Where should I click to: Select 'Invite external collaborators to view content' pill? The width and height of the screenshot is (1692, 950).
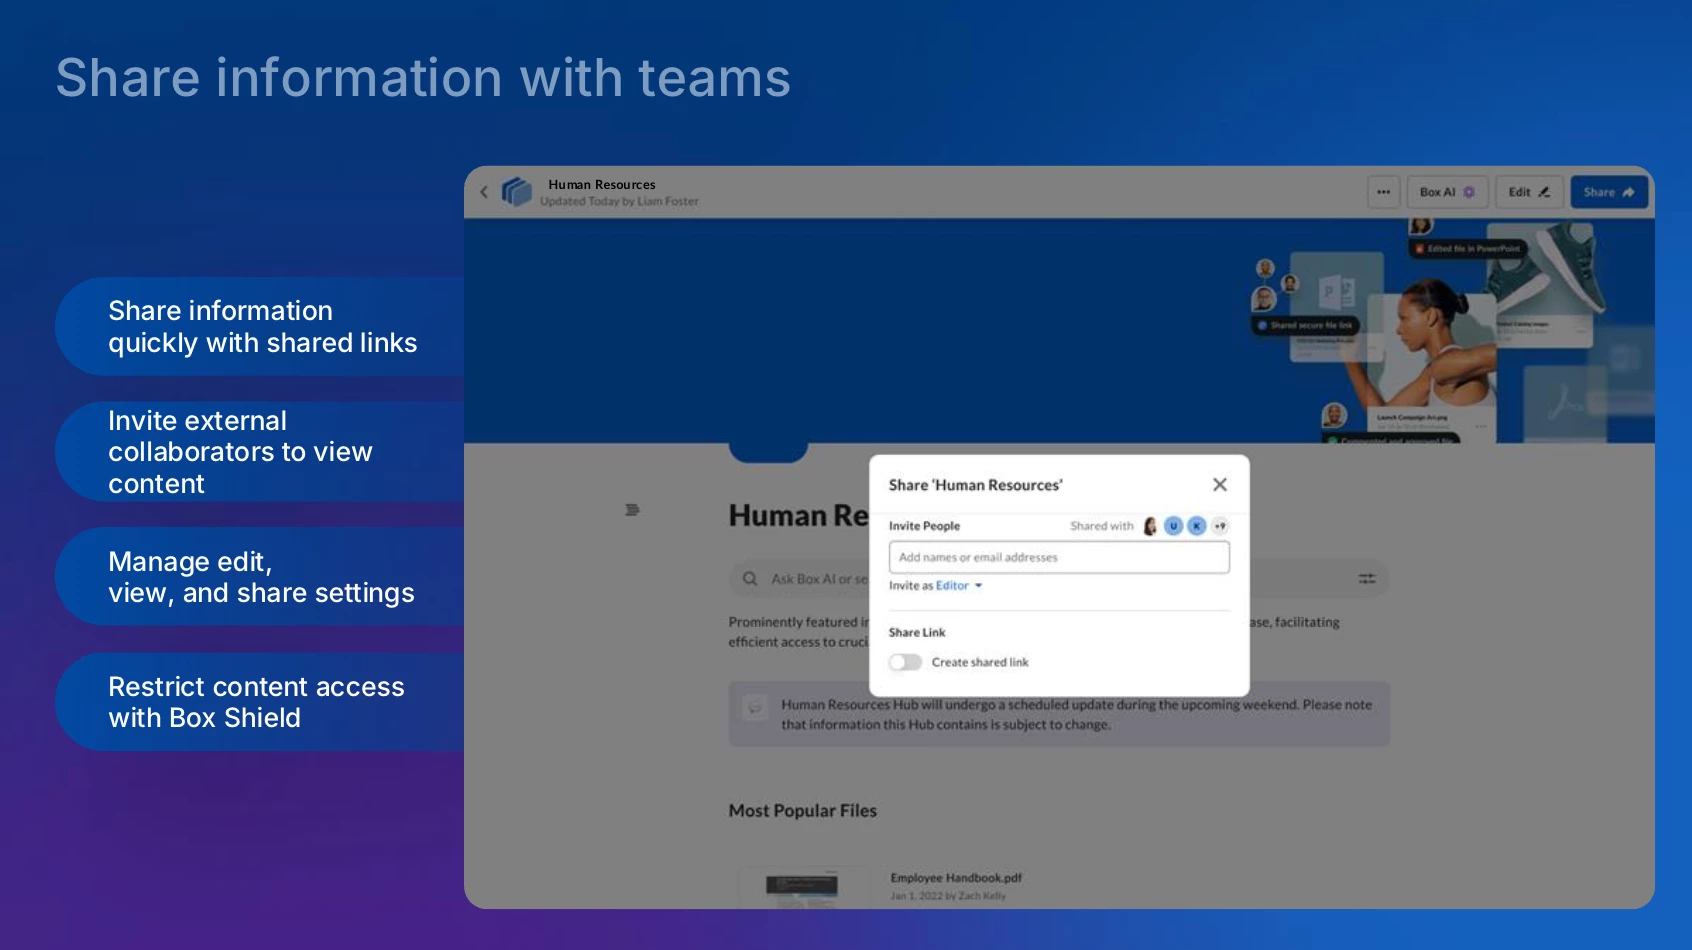click(x=261, y=452)
